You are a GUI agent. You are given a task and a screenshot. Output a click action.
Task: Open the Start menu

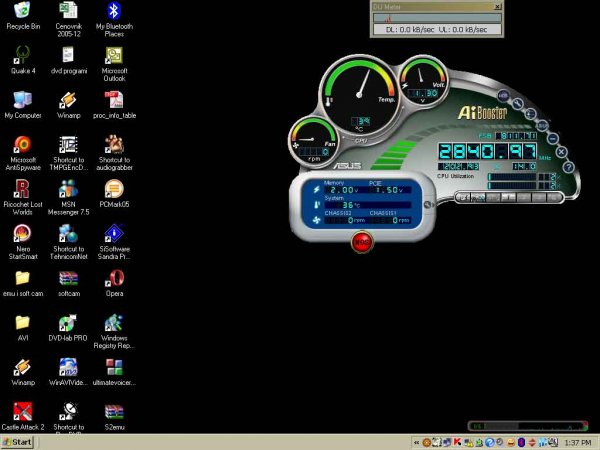click(18, 442)
